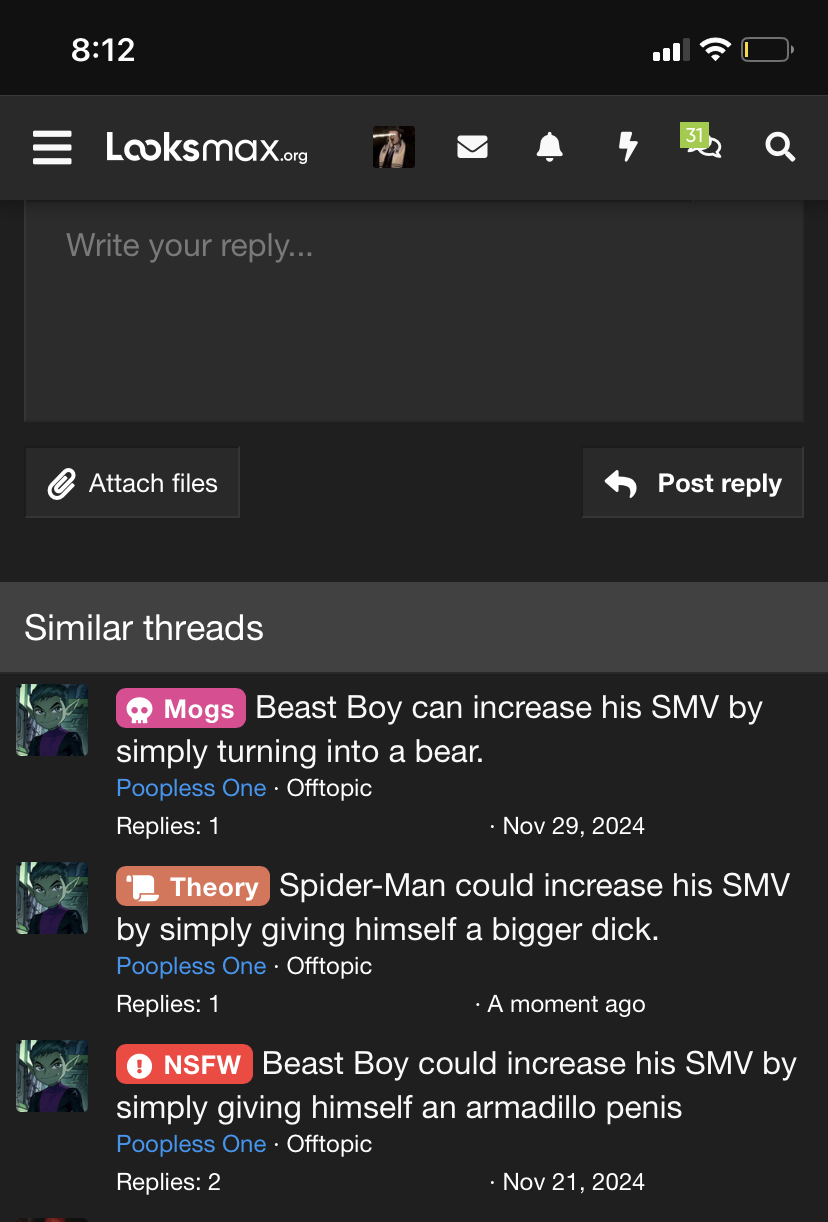The width and height of the screenshot is (828, 1222).
Task: Open the Offtopic forum link under NSFW thread
Action: tap(329, 1144)
